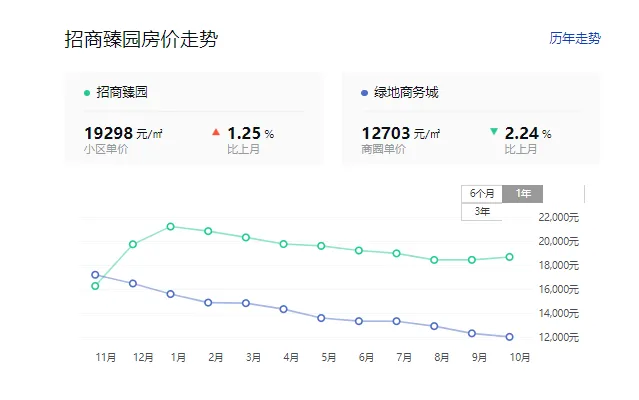Select blue data point for 11月
The width and height of the screenshot is (639, 400).
[x=95, y=275]
